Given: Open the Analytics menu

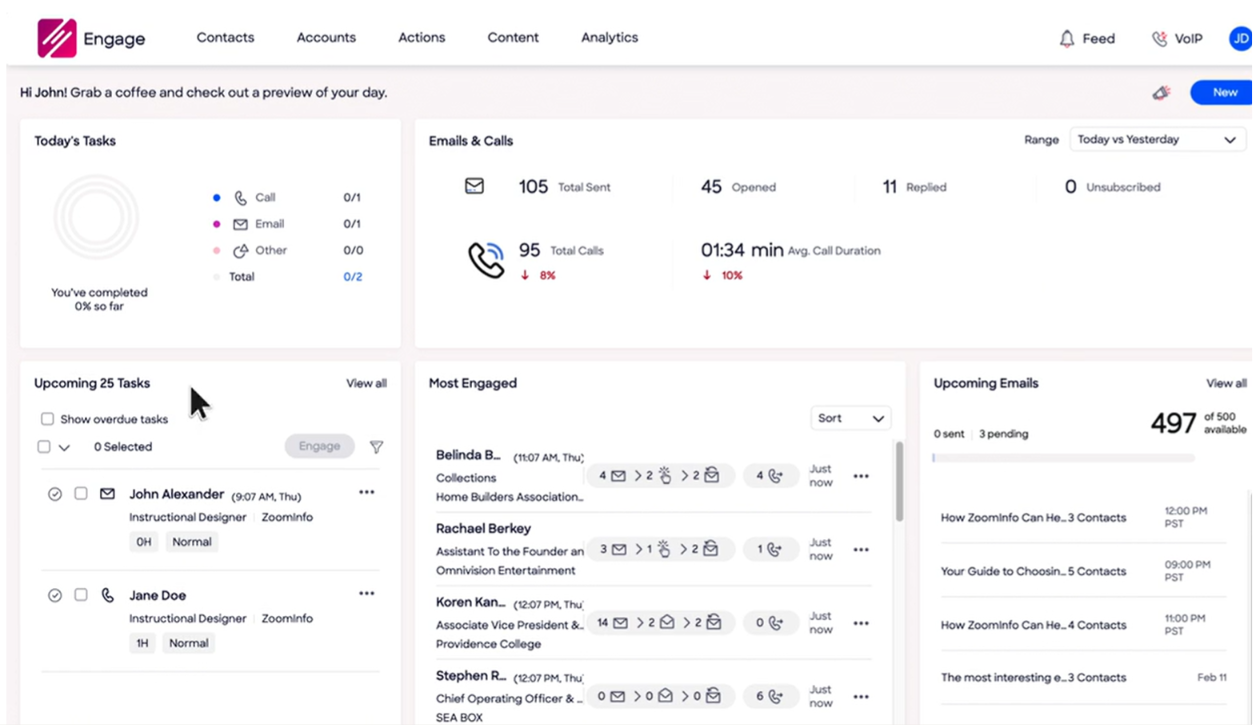Looking at the screenshot, I should tap(609, 38).
